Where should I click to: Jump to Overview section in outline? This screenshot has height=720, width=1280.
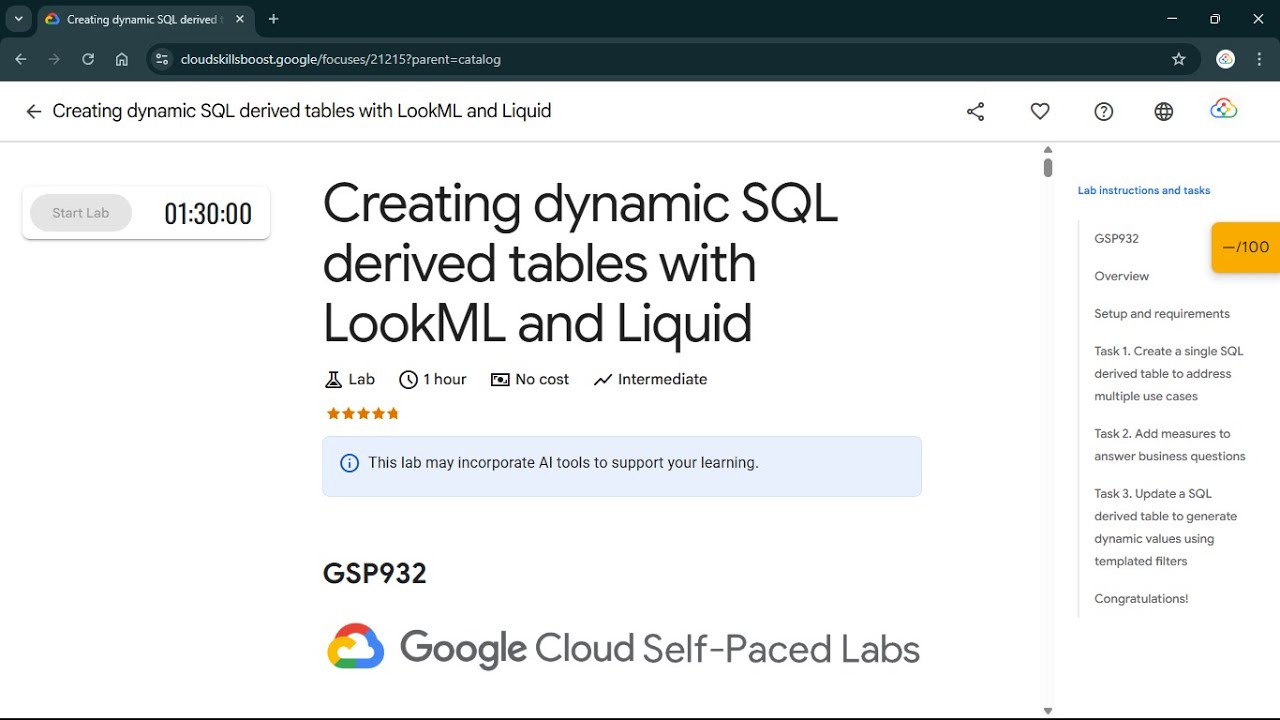click(1121, 276)
